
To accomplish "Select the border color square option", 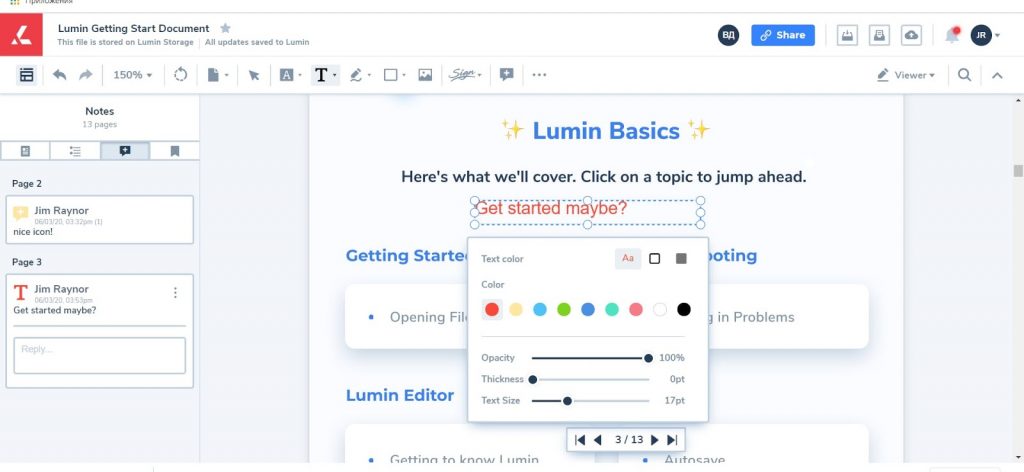I will click(x=654, y=259).
